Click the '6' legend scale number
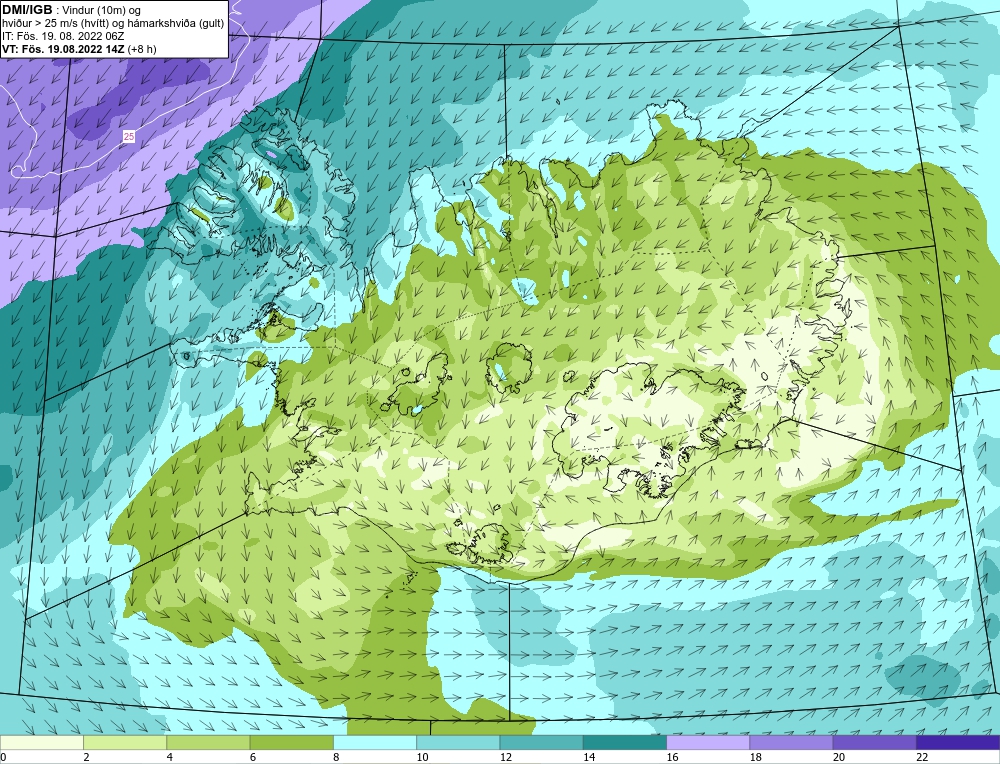The image size is (1000, 764). click(x=253, y=757)
